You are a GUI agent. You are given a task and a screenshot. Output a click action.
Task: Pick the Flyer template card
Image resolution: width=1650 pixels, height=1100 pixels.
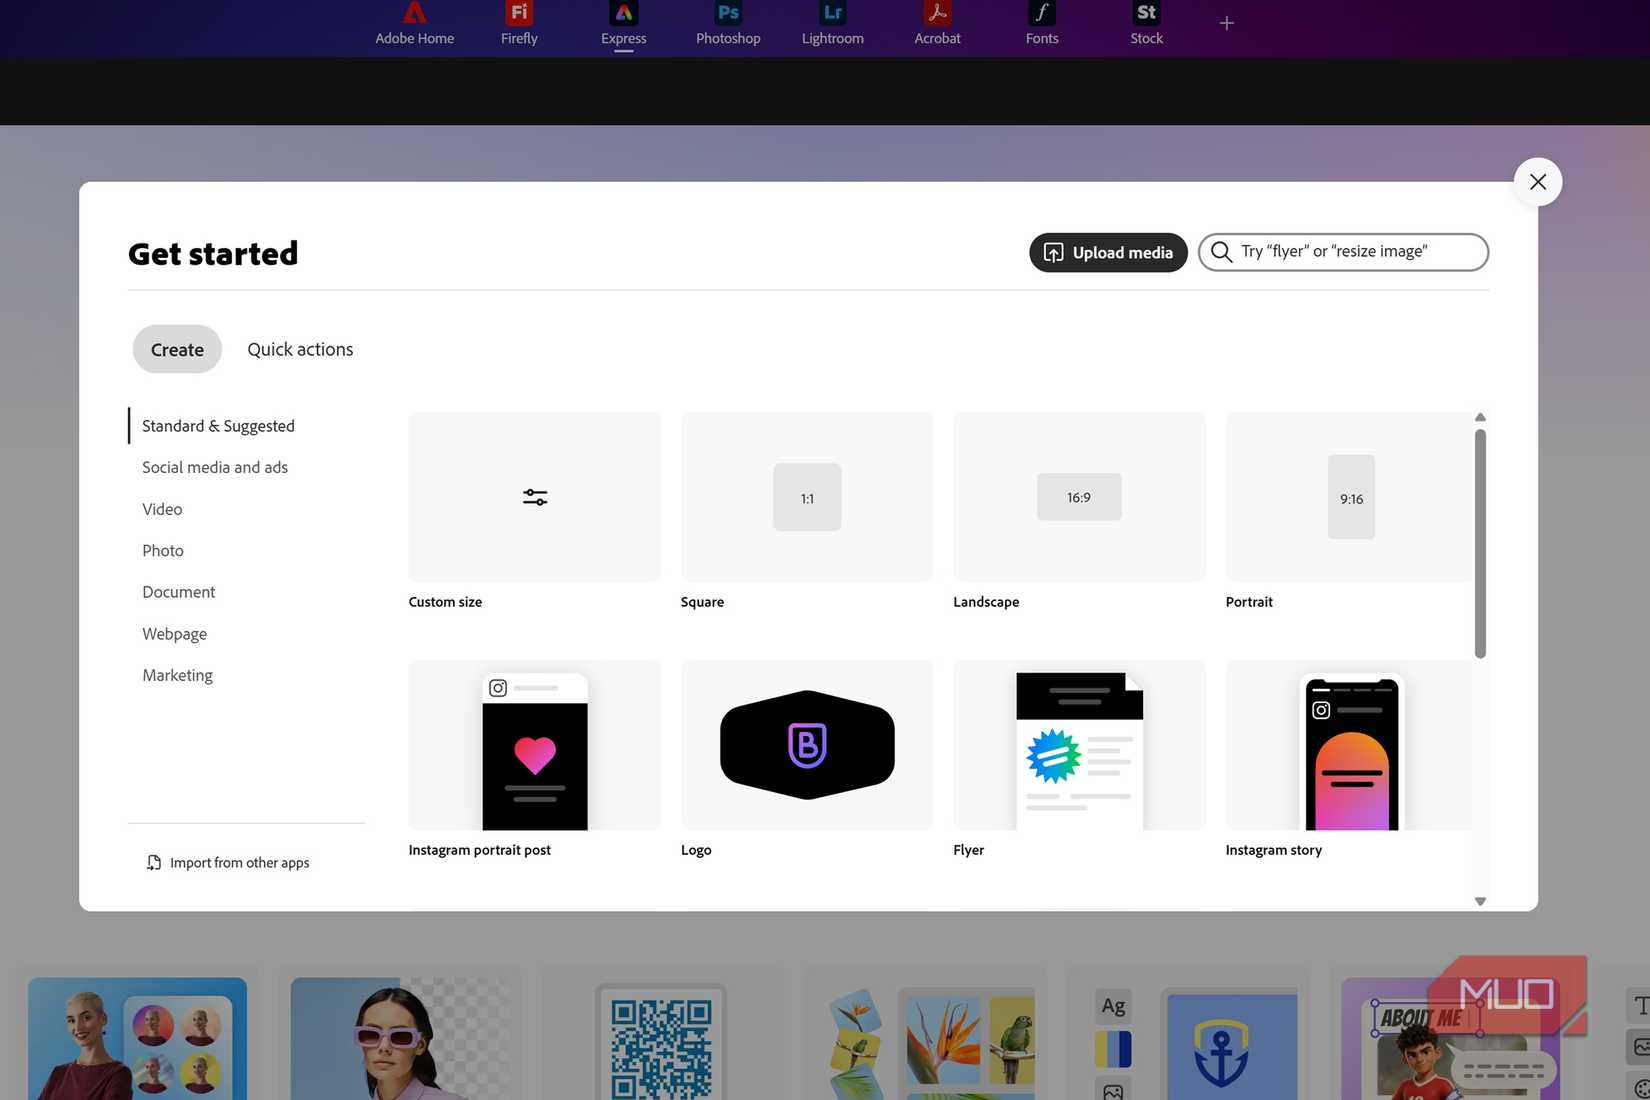click(1079, 745)
